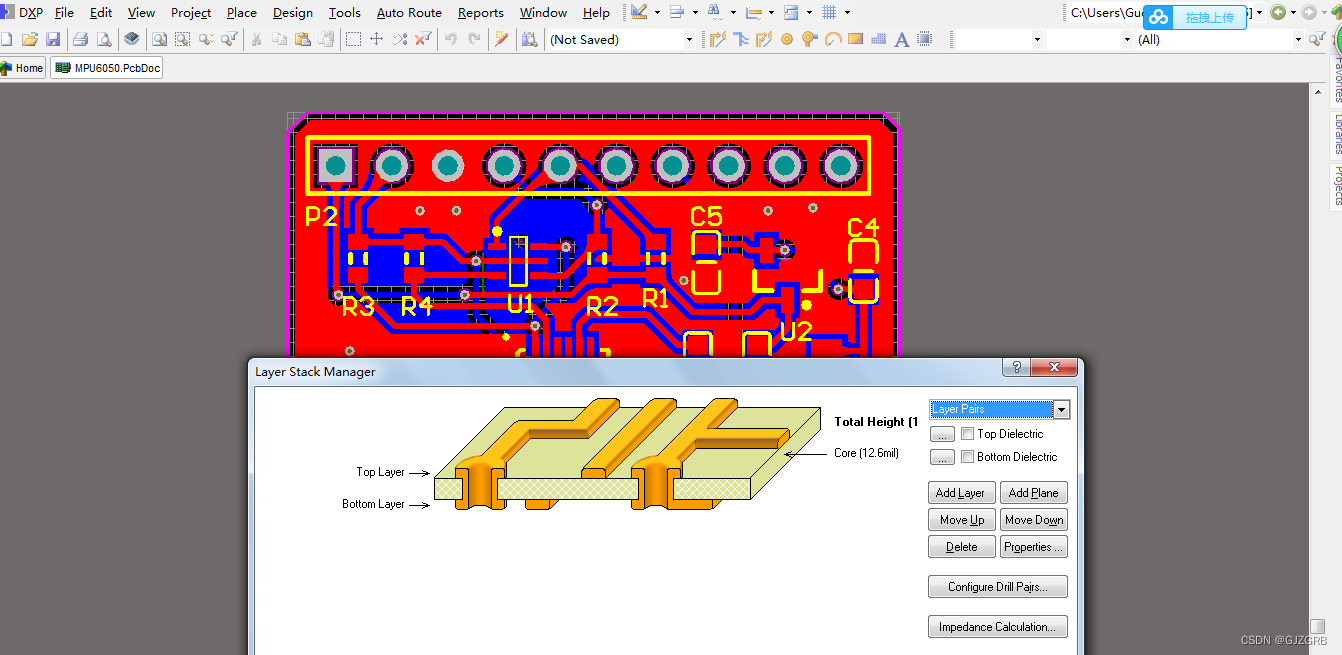This screenshot has height=655, width=1342.
Task: Click the Redo arrow icon
Action: click(474, 39)
